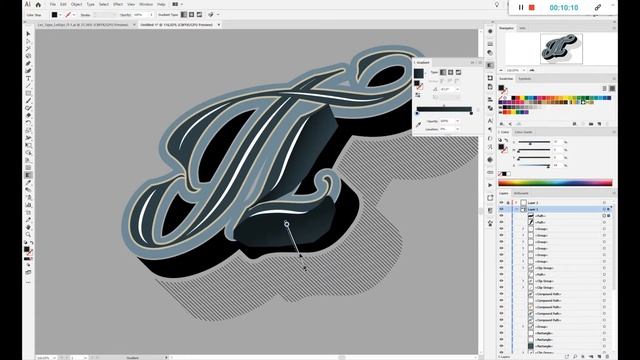The width and height of the screenshot is (640, 360).
Task: Switch to the Color Guide tab
Action: pos(523,132)
